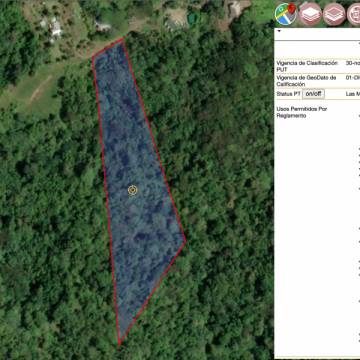
Task: Open the Google Maps round icon
Action: click(x=286, y=14)
